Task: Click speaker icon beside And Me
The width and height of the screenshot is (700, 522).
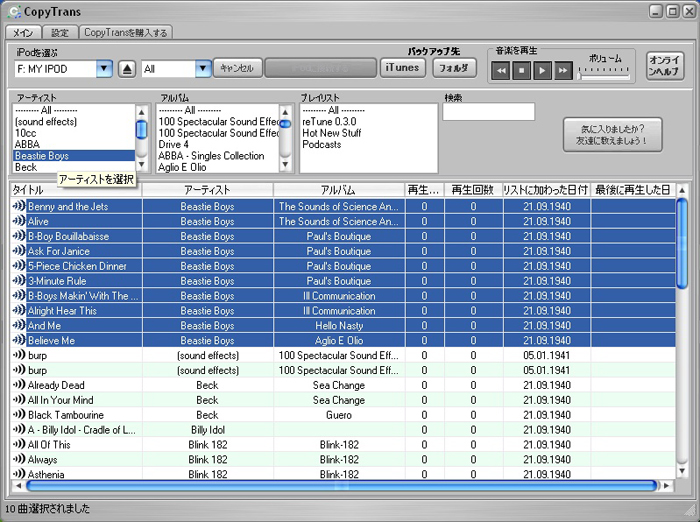Action: click(x=19, y=325)
